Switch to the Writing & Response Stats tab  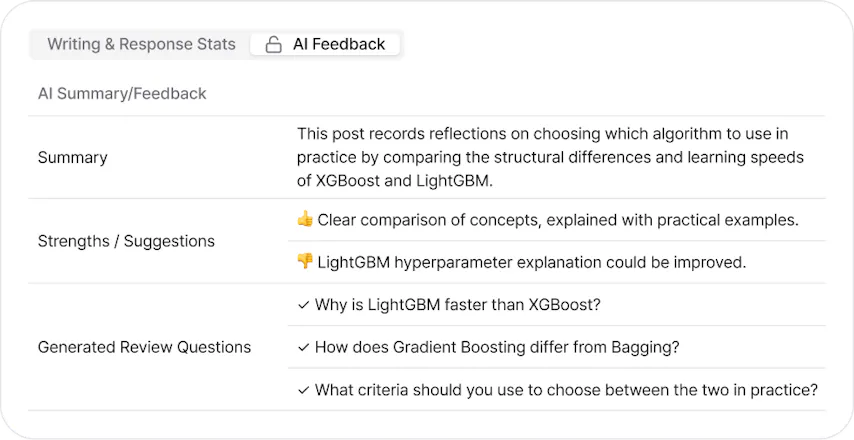(142, 44)
